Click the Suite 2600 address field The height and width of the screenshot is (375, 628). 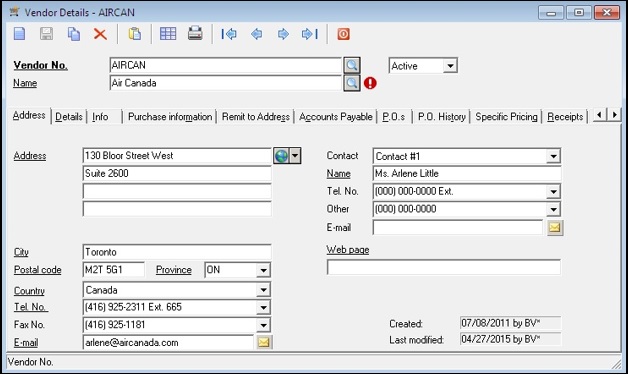177,173
